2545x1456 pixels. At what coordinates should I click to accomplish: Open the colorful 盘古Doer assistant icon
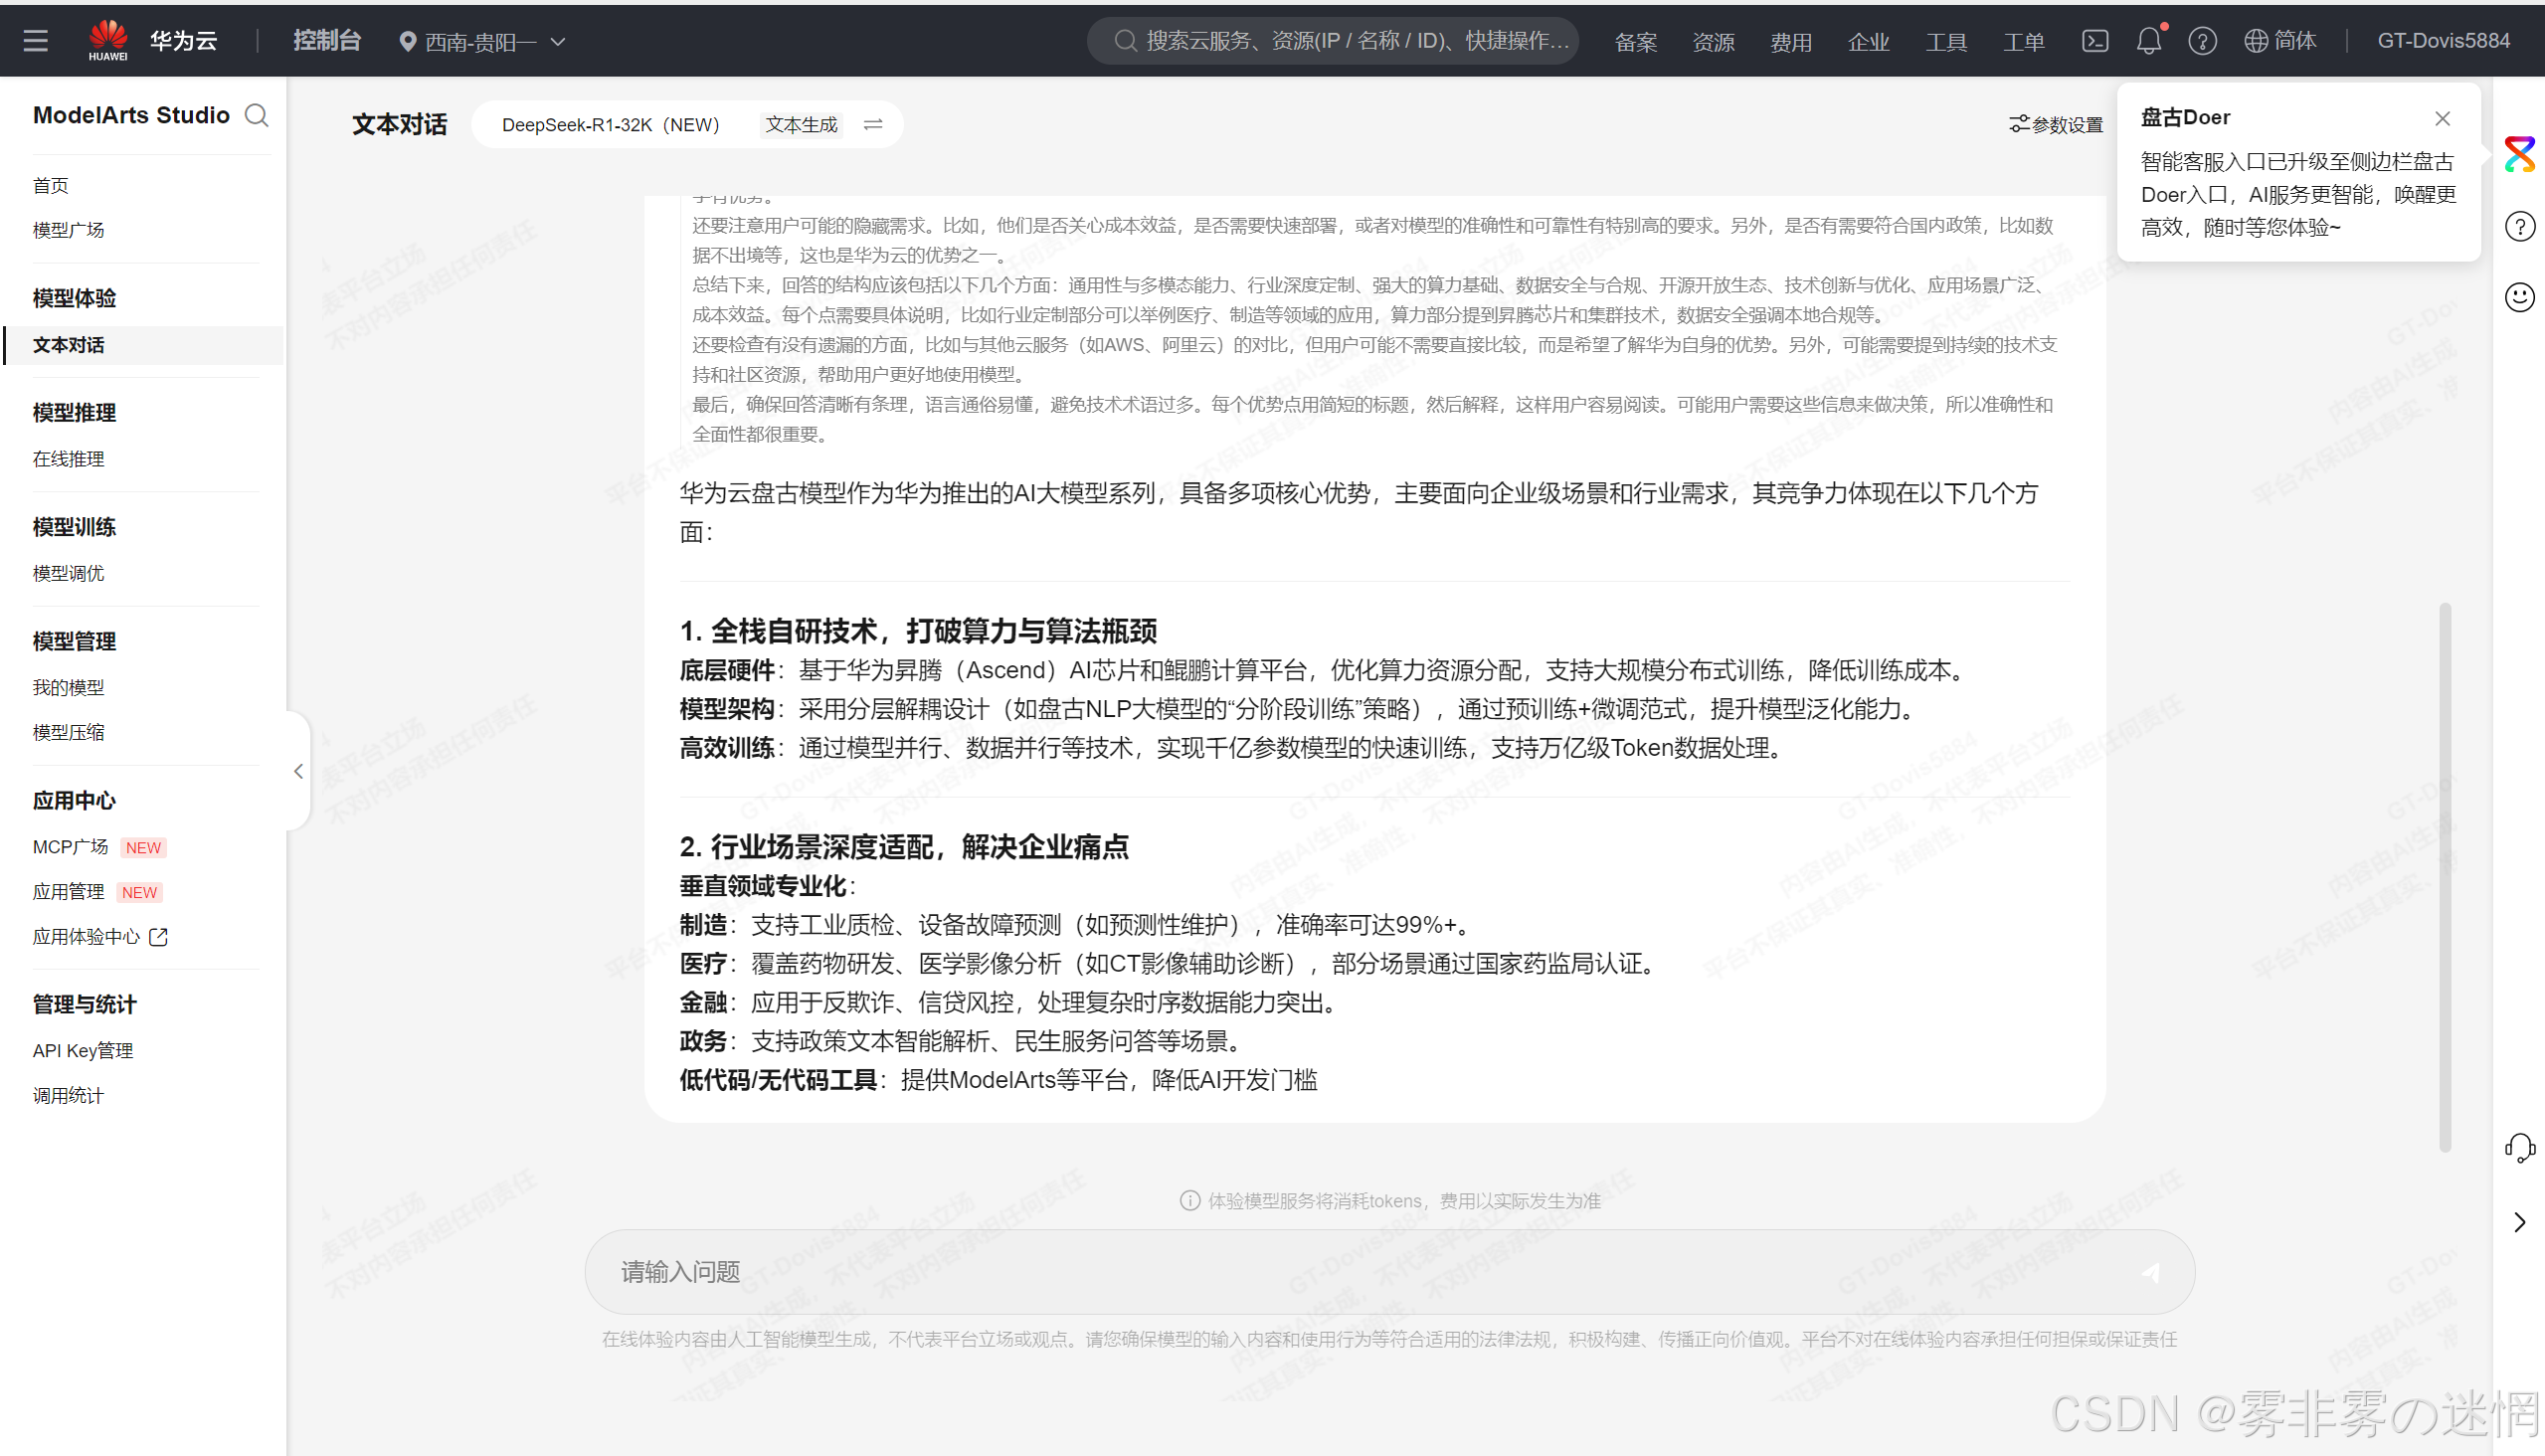(x=2520, y=155)
